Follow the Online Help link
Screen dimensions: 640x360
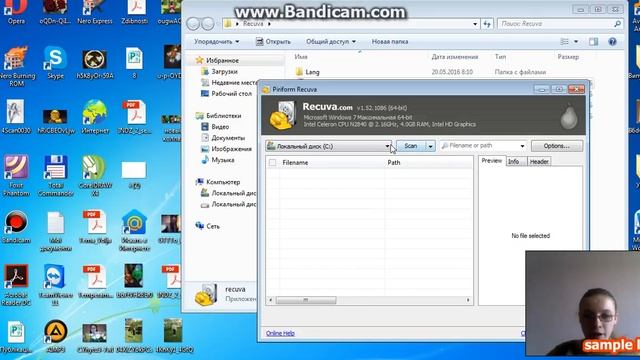pyautogui.click(x=280, y=333)
